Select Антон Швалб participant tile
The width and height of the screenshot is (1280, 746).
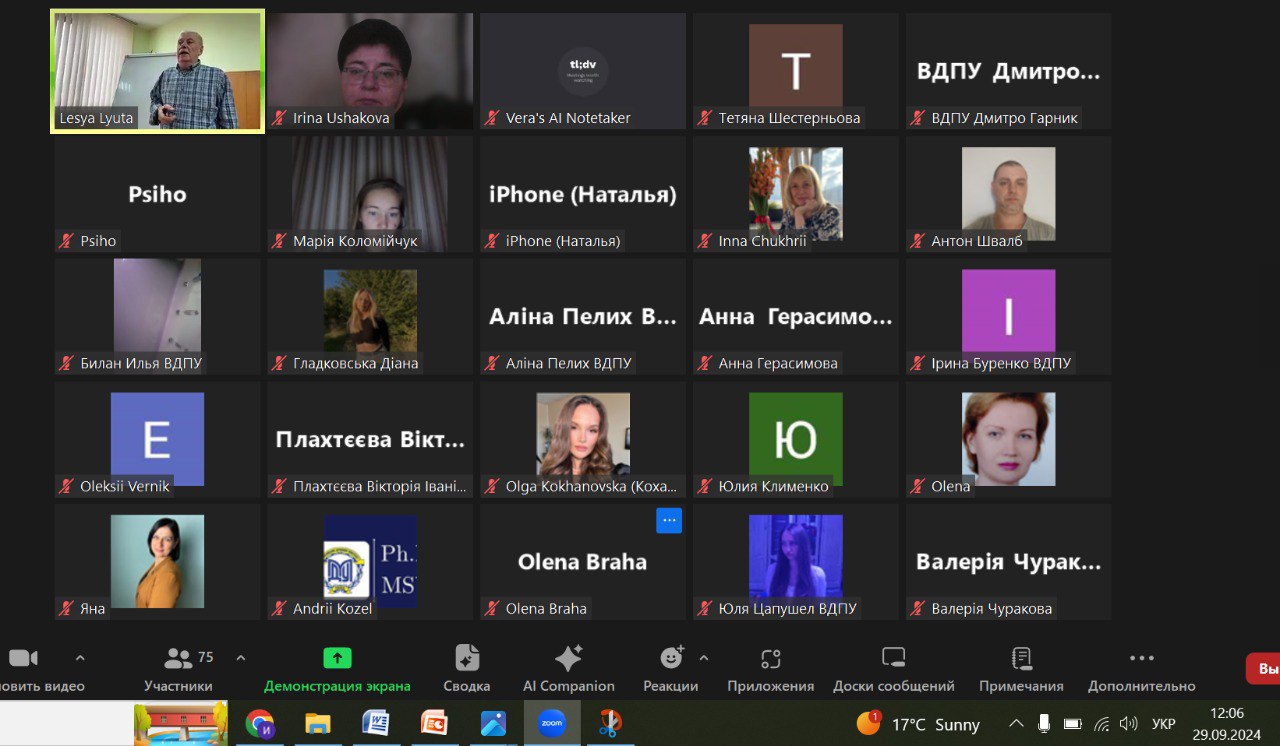pyautogui.click(x=1008, y=194)
